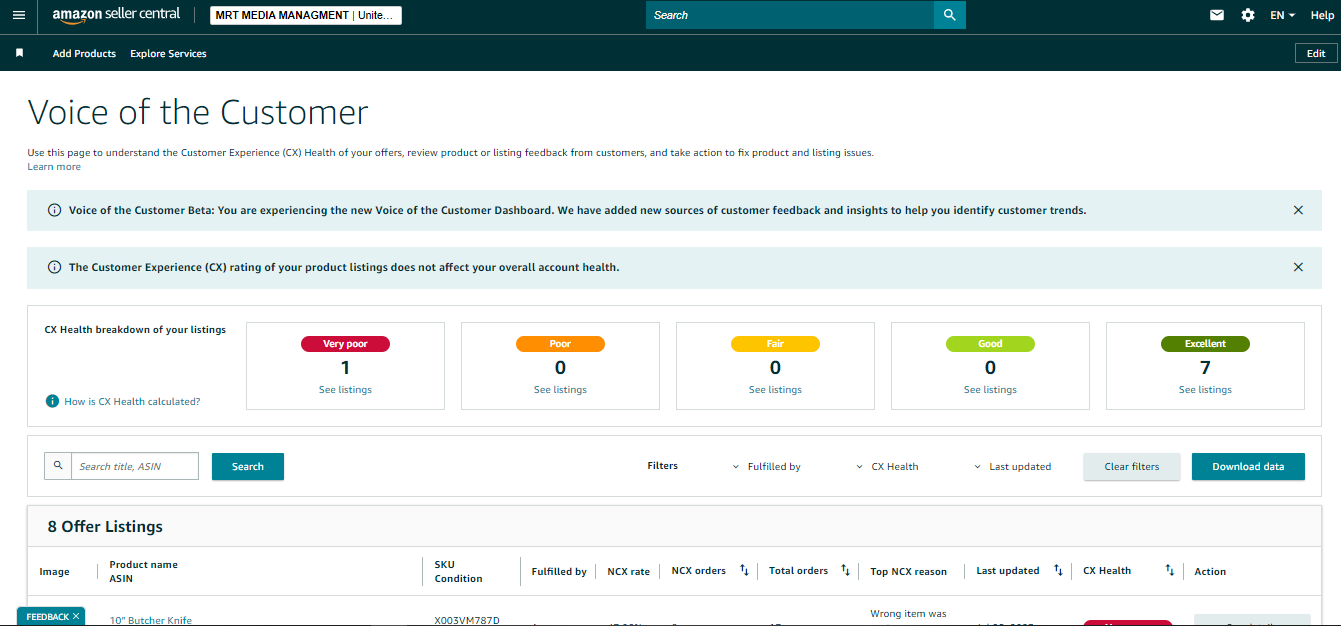Click the Image column header

click(54, 571)
